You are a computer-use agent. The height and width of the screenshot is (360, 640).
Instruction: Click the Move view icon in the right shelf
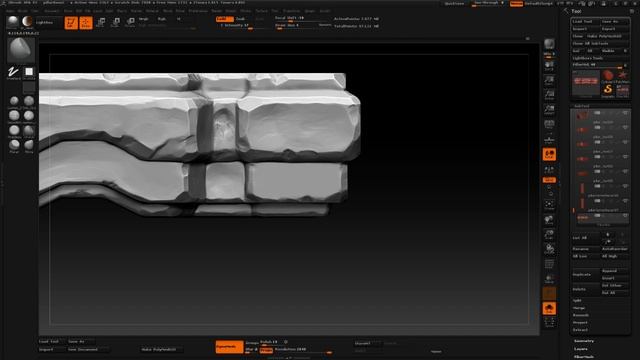(549, 220)
